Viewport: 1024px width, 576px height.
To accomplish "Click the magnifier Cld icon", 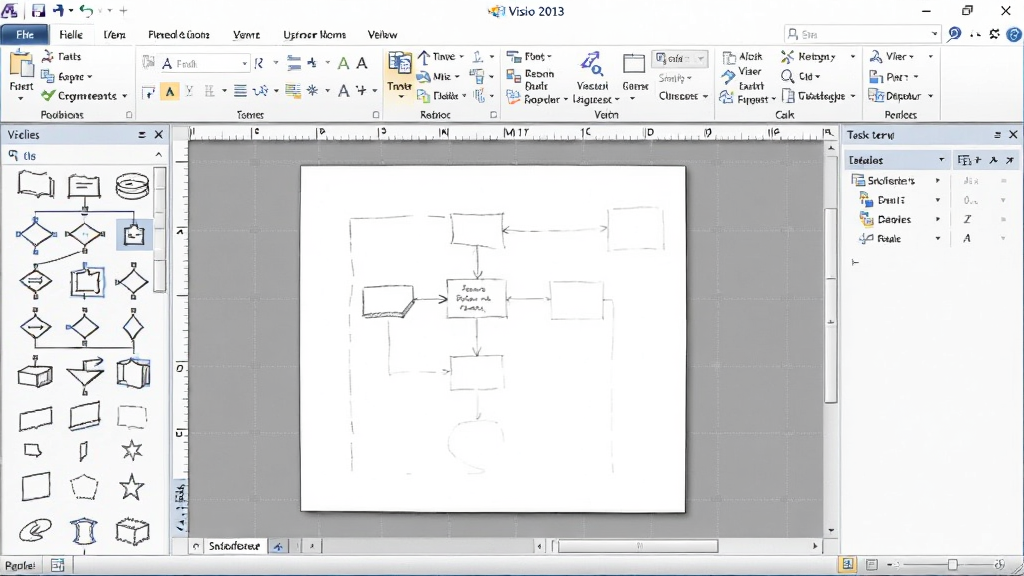I will (788, 76).
